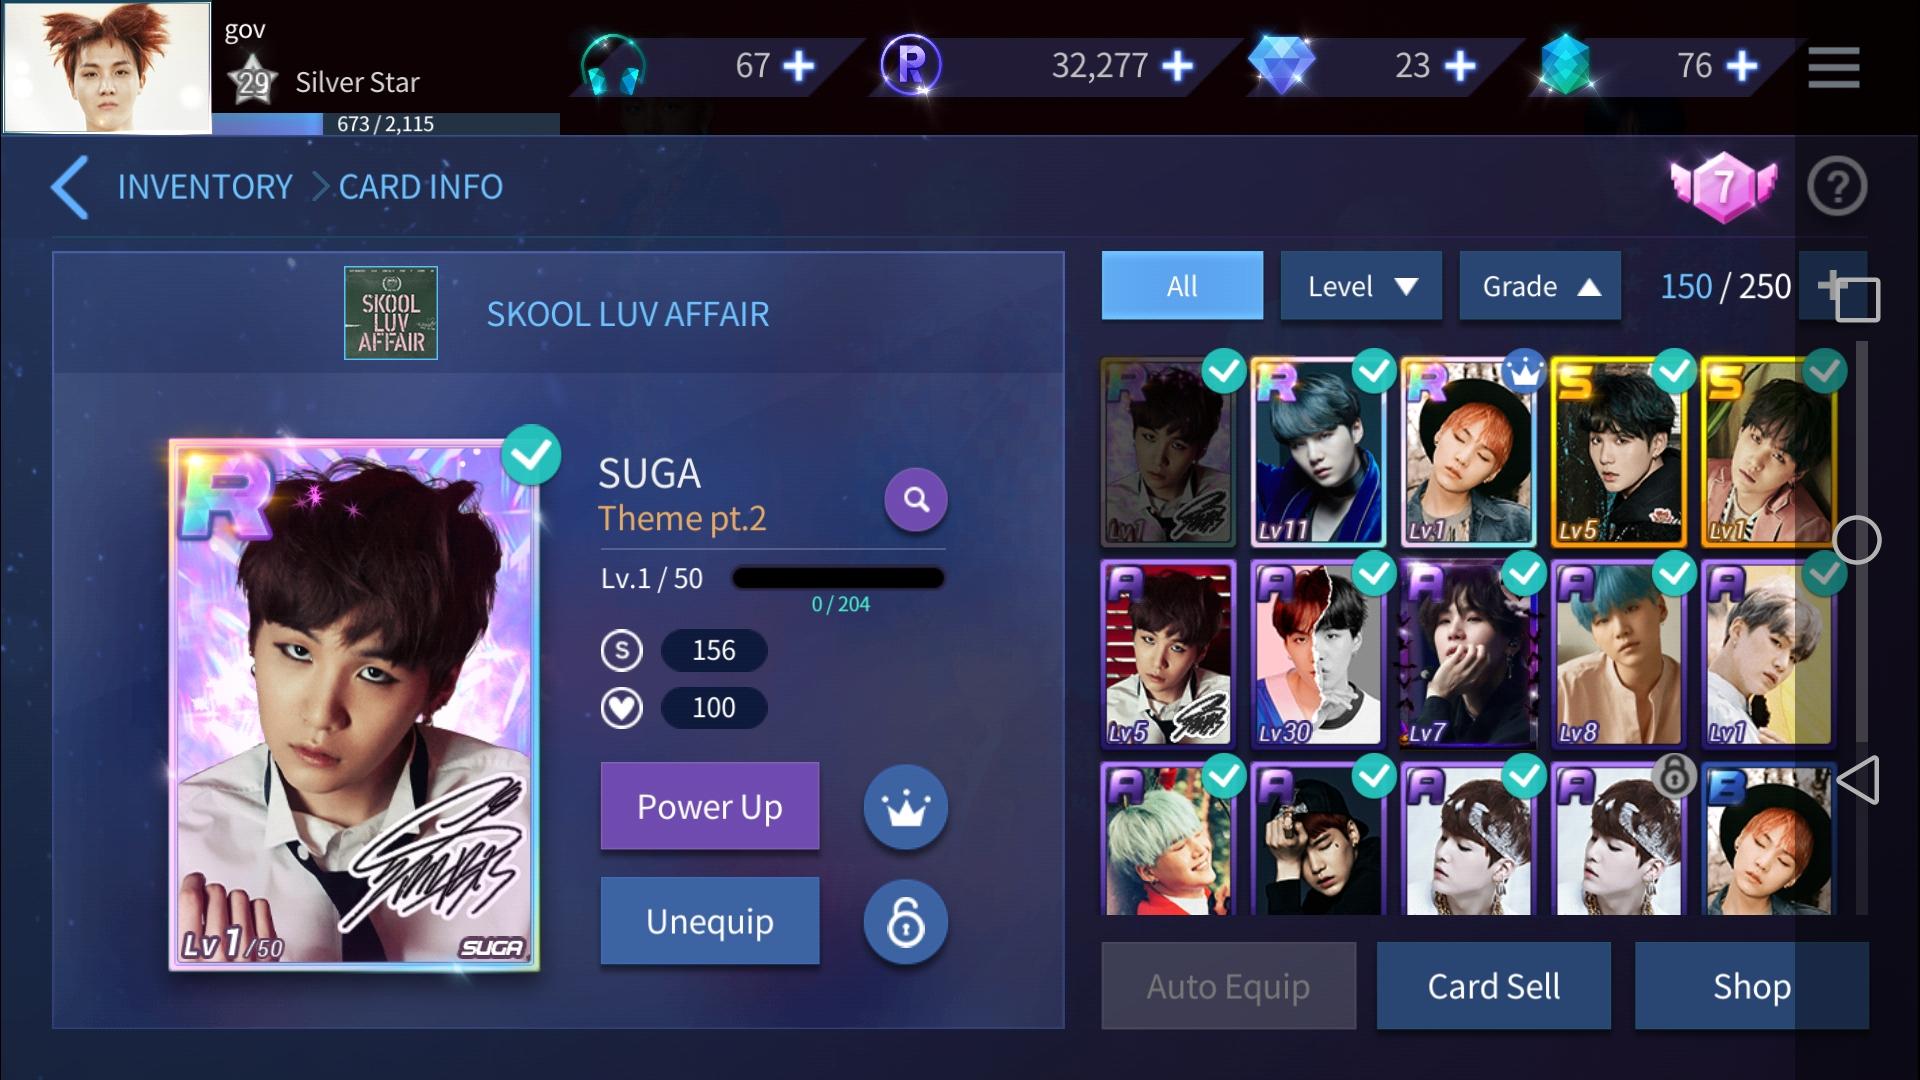
Task: Open the help question mark icon
Action: click(x=1837, y=186)
